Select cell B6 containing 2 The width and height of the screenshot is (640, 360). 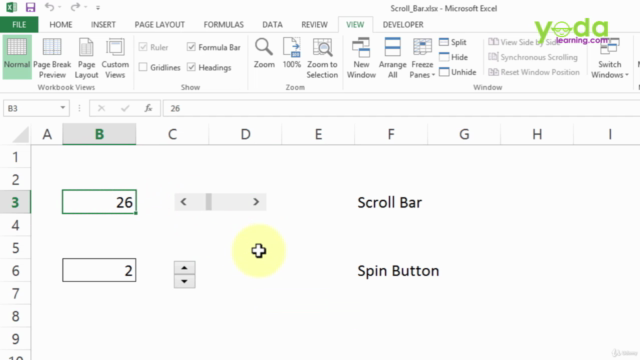pyautogui.click(x=99, y=270)
